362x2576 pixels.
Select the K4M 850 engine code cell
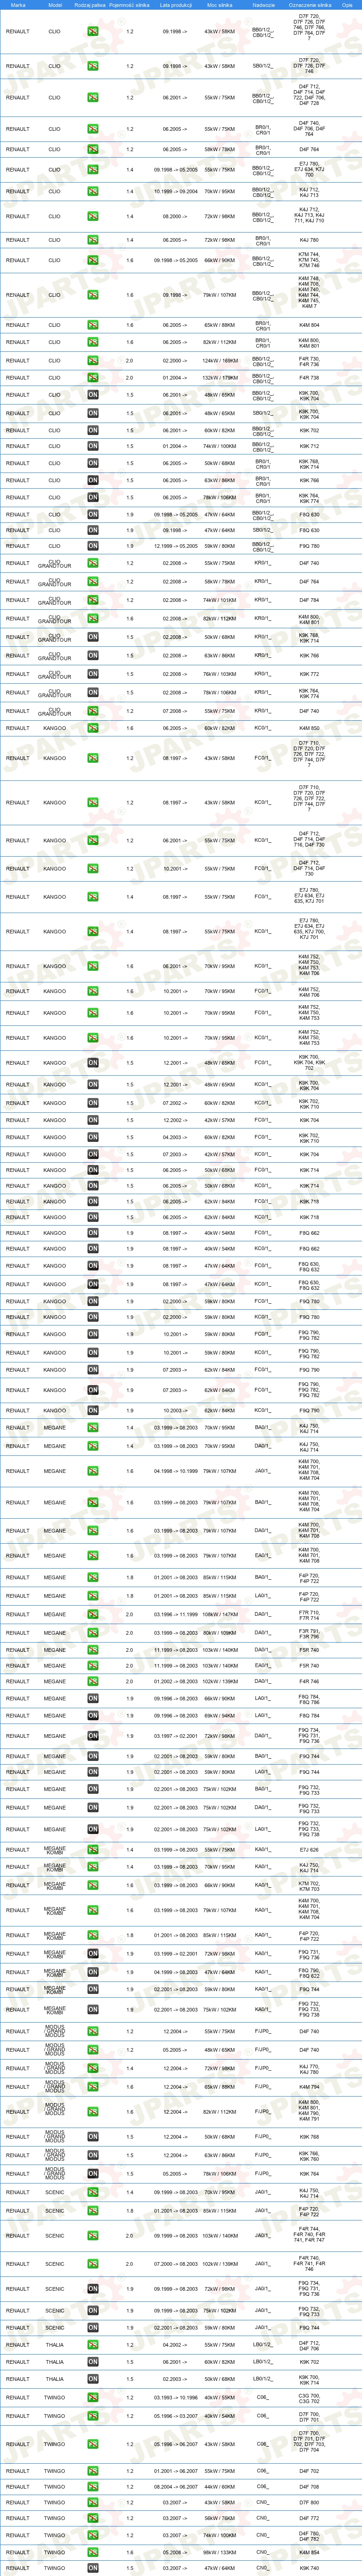[309, 728]
